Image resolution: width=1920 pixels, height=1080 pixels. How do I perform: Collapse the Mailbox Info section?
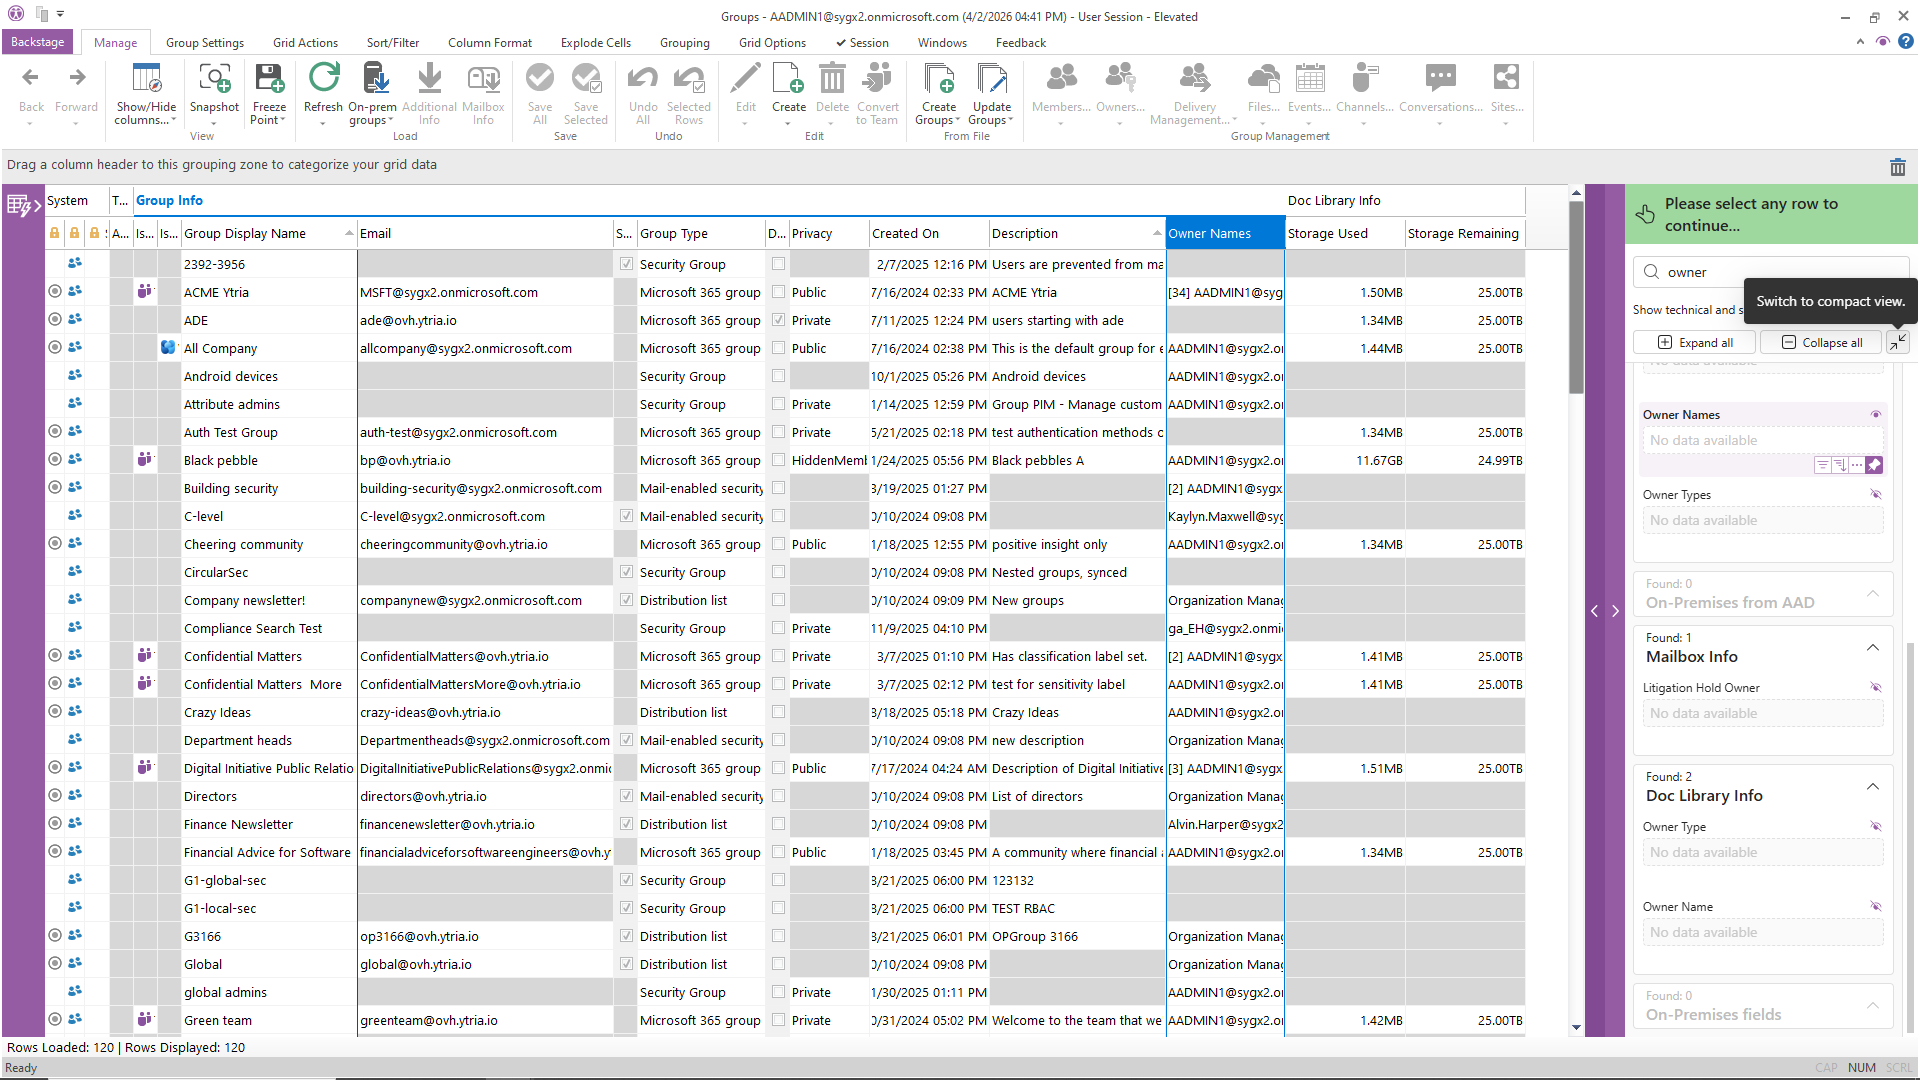1872,648
